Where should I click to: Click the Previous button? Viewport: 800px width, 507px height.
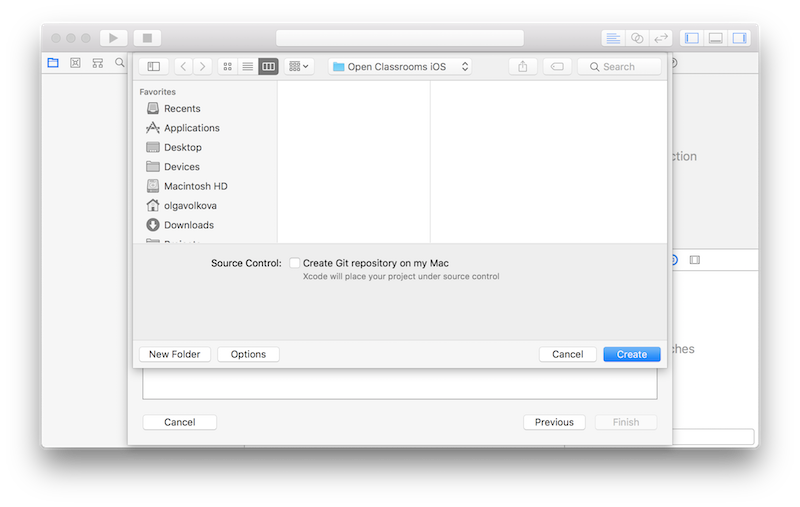click(554, 422)
